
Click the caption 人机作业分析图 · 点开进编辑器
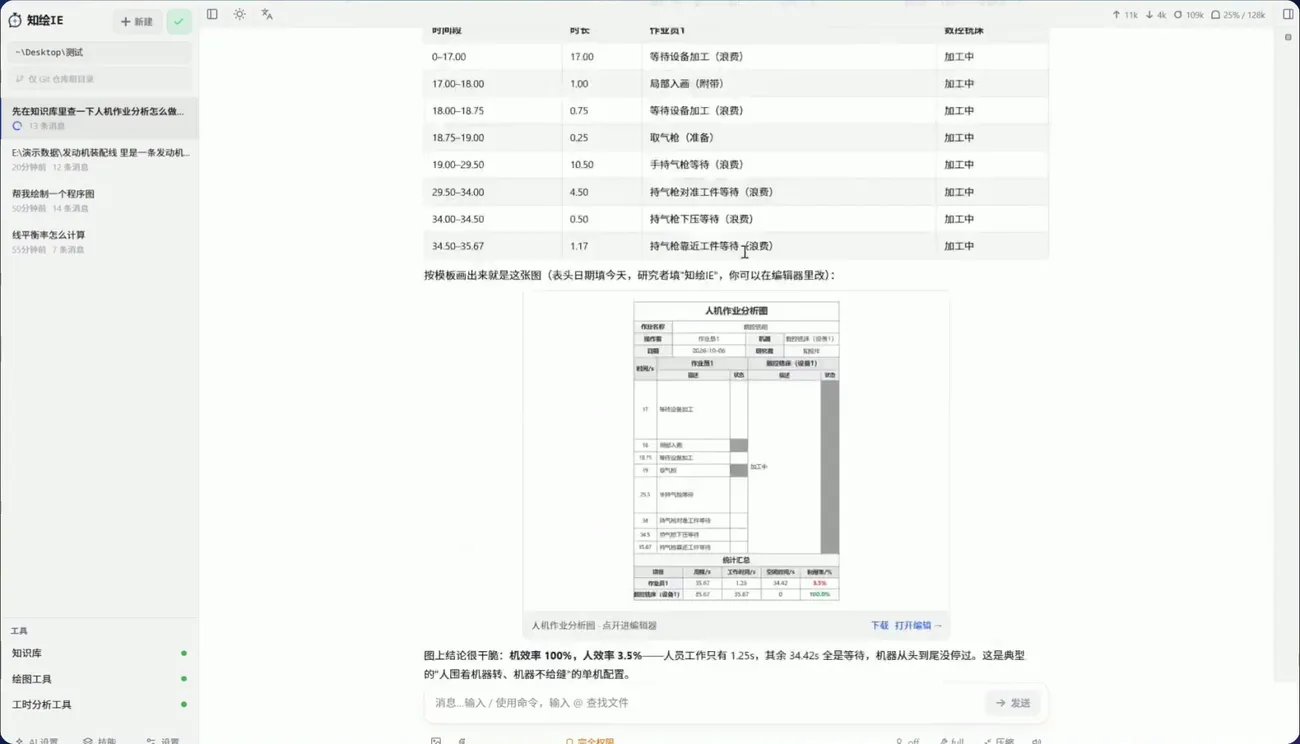594,626
